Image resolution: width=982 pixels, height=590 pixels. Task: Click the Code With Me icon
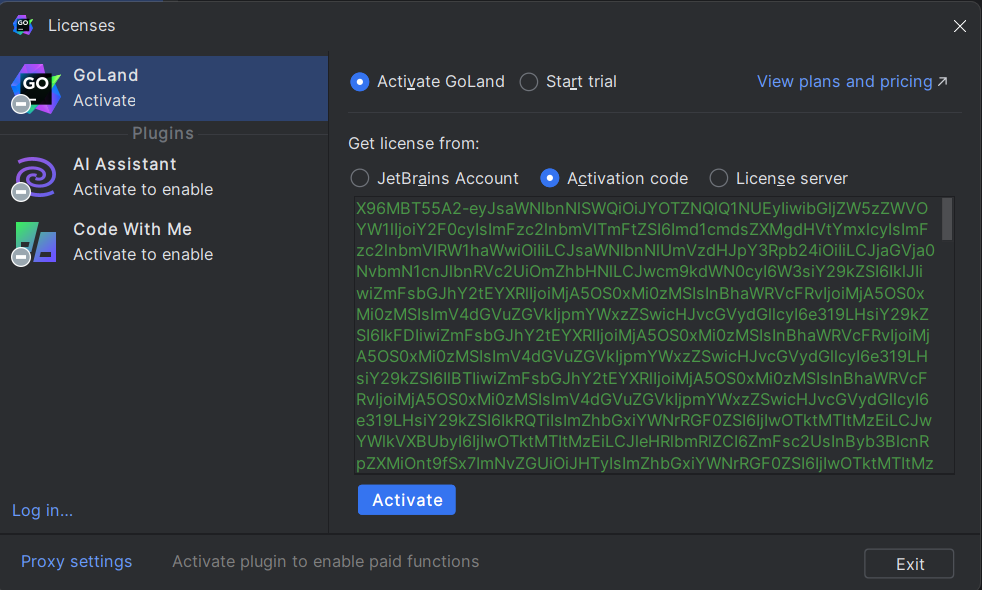pyautogui.click(x=36, y=243)
